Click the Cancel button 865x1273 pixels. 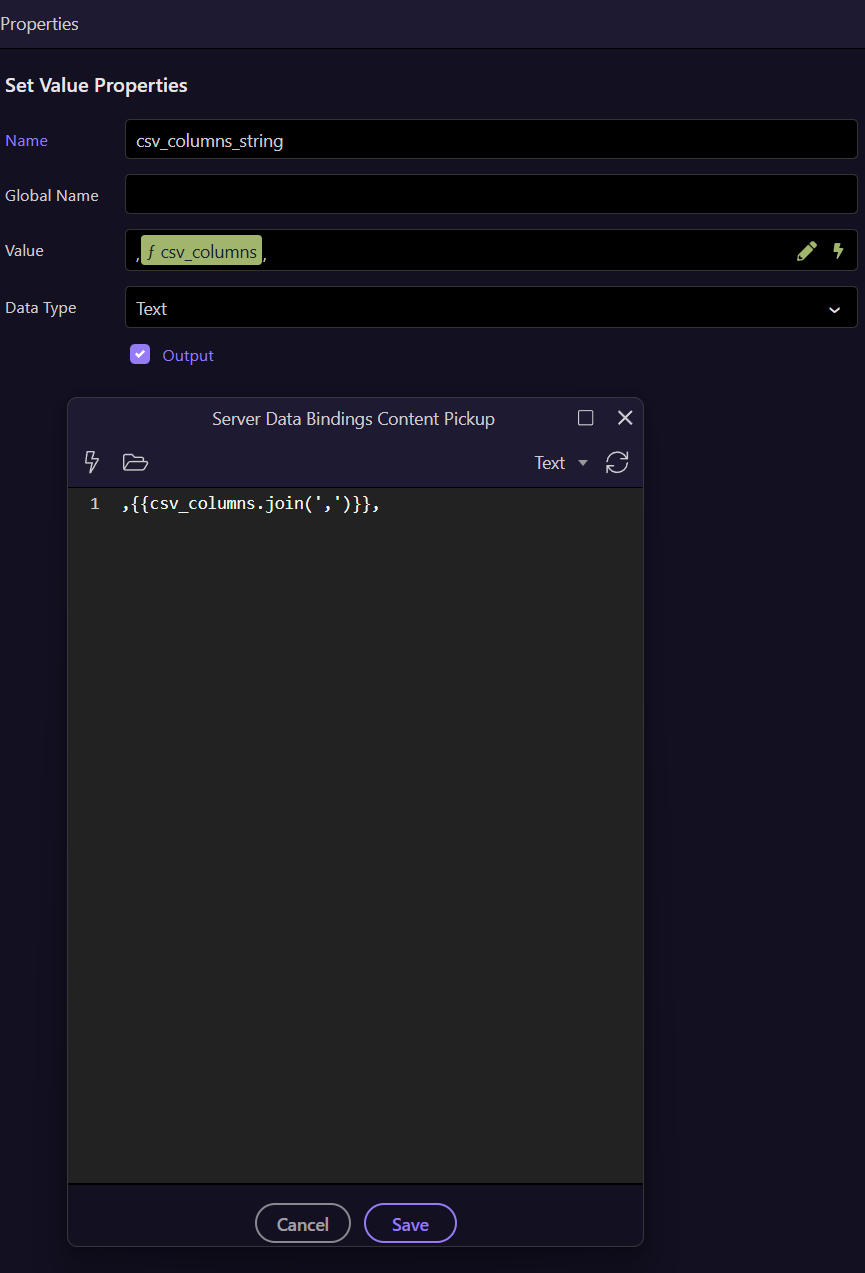(303, 1224)
